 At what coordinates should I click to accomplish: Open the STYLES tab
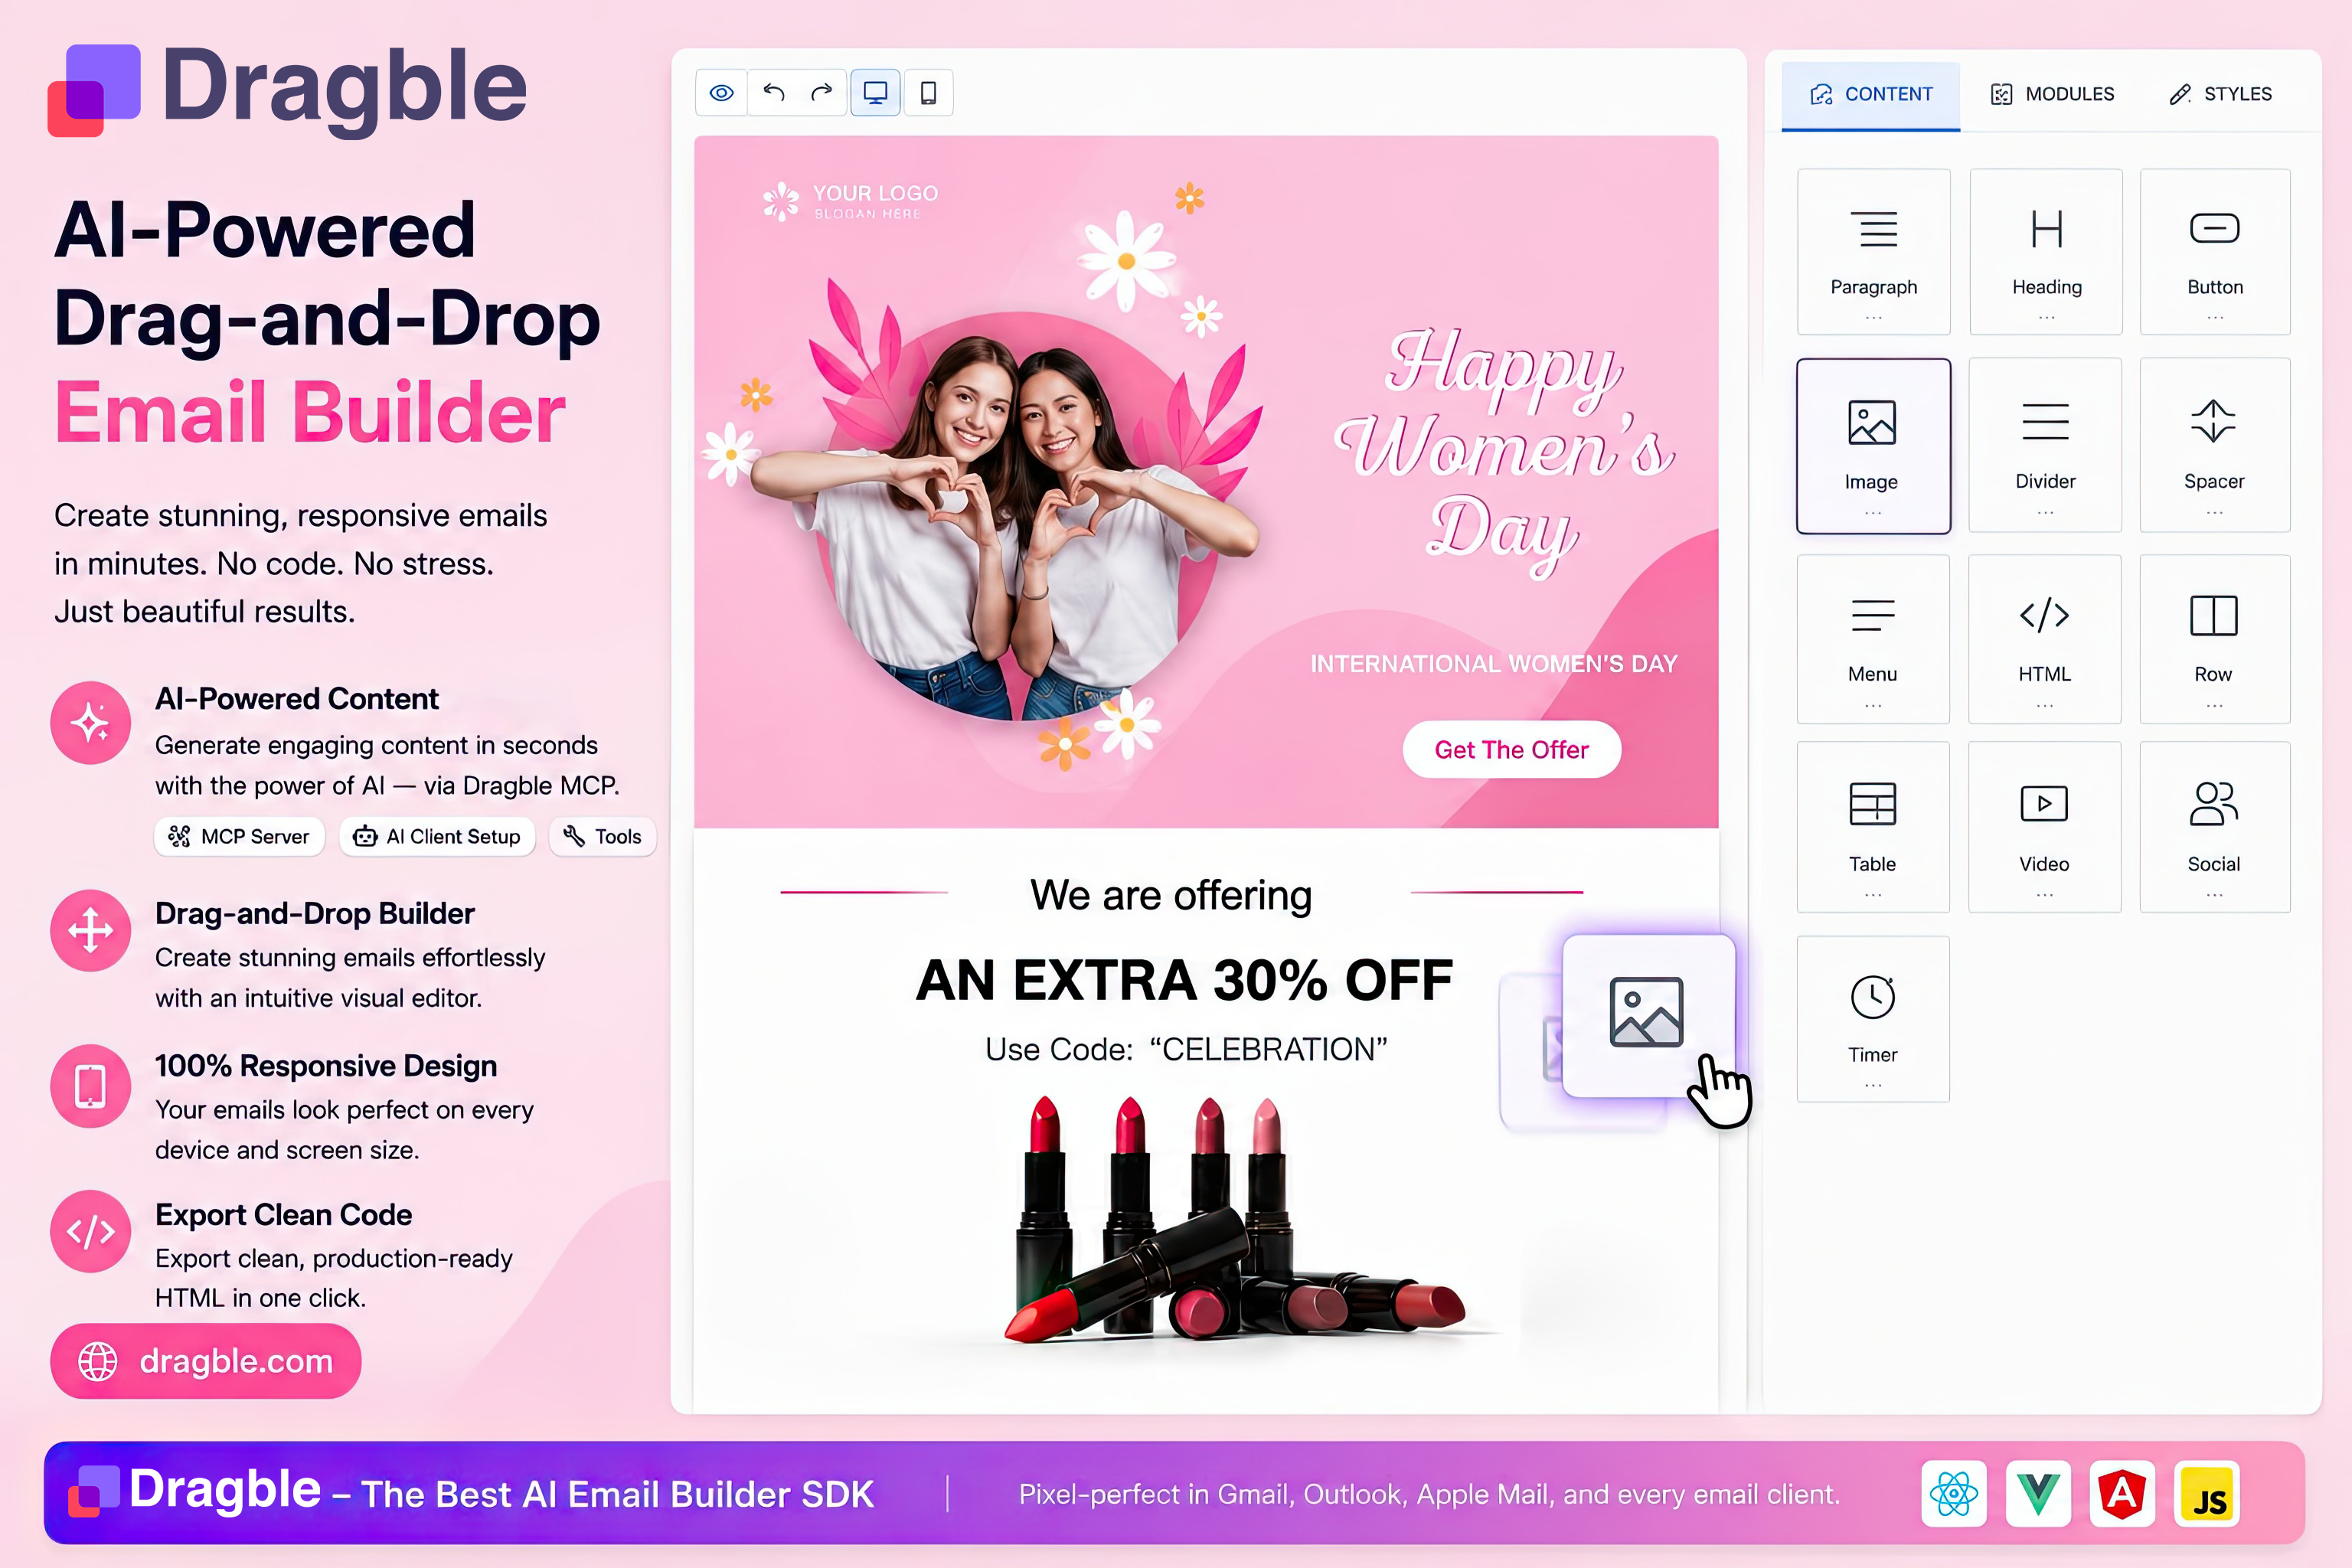click(x=2220, y=94)
